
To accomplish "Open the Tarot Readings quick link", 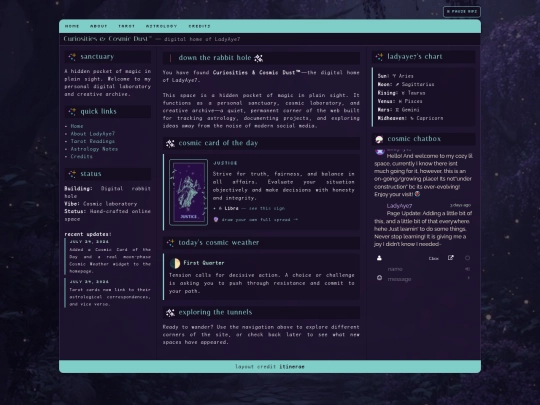I will (x=93, y=141).
